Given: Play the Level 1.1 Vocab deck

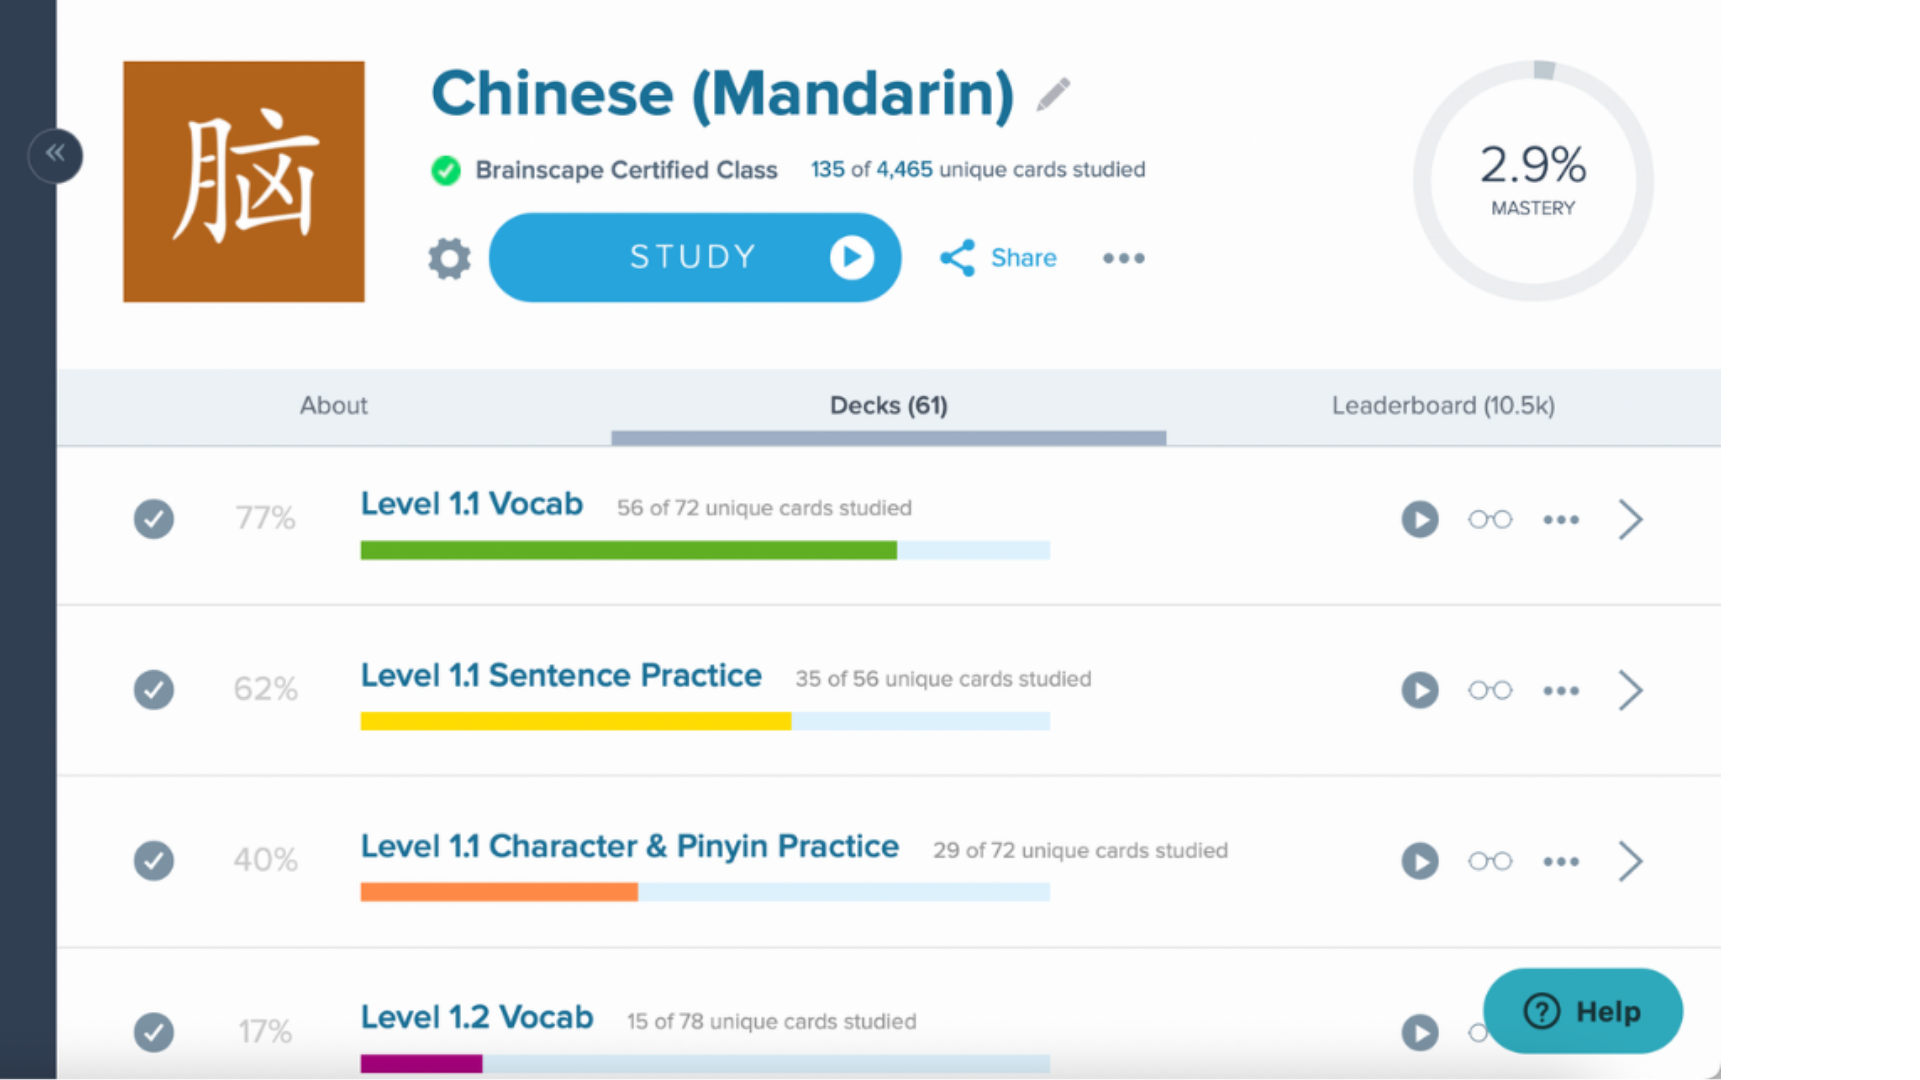Looking at the screenshot, I should click(1419, 519).
